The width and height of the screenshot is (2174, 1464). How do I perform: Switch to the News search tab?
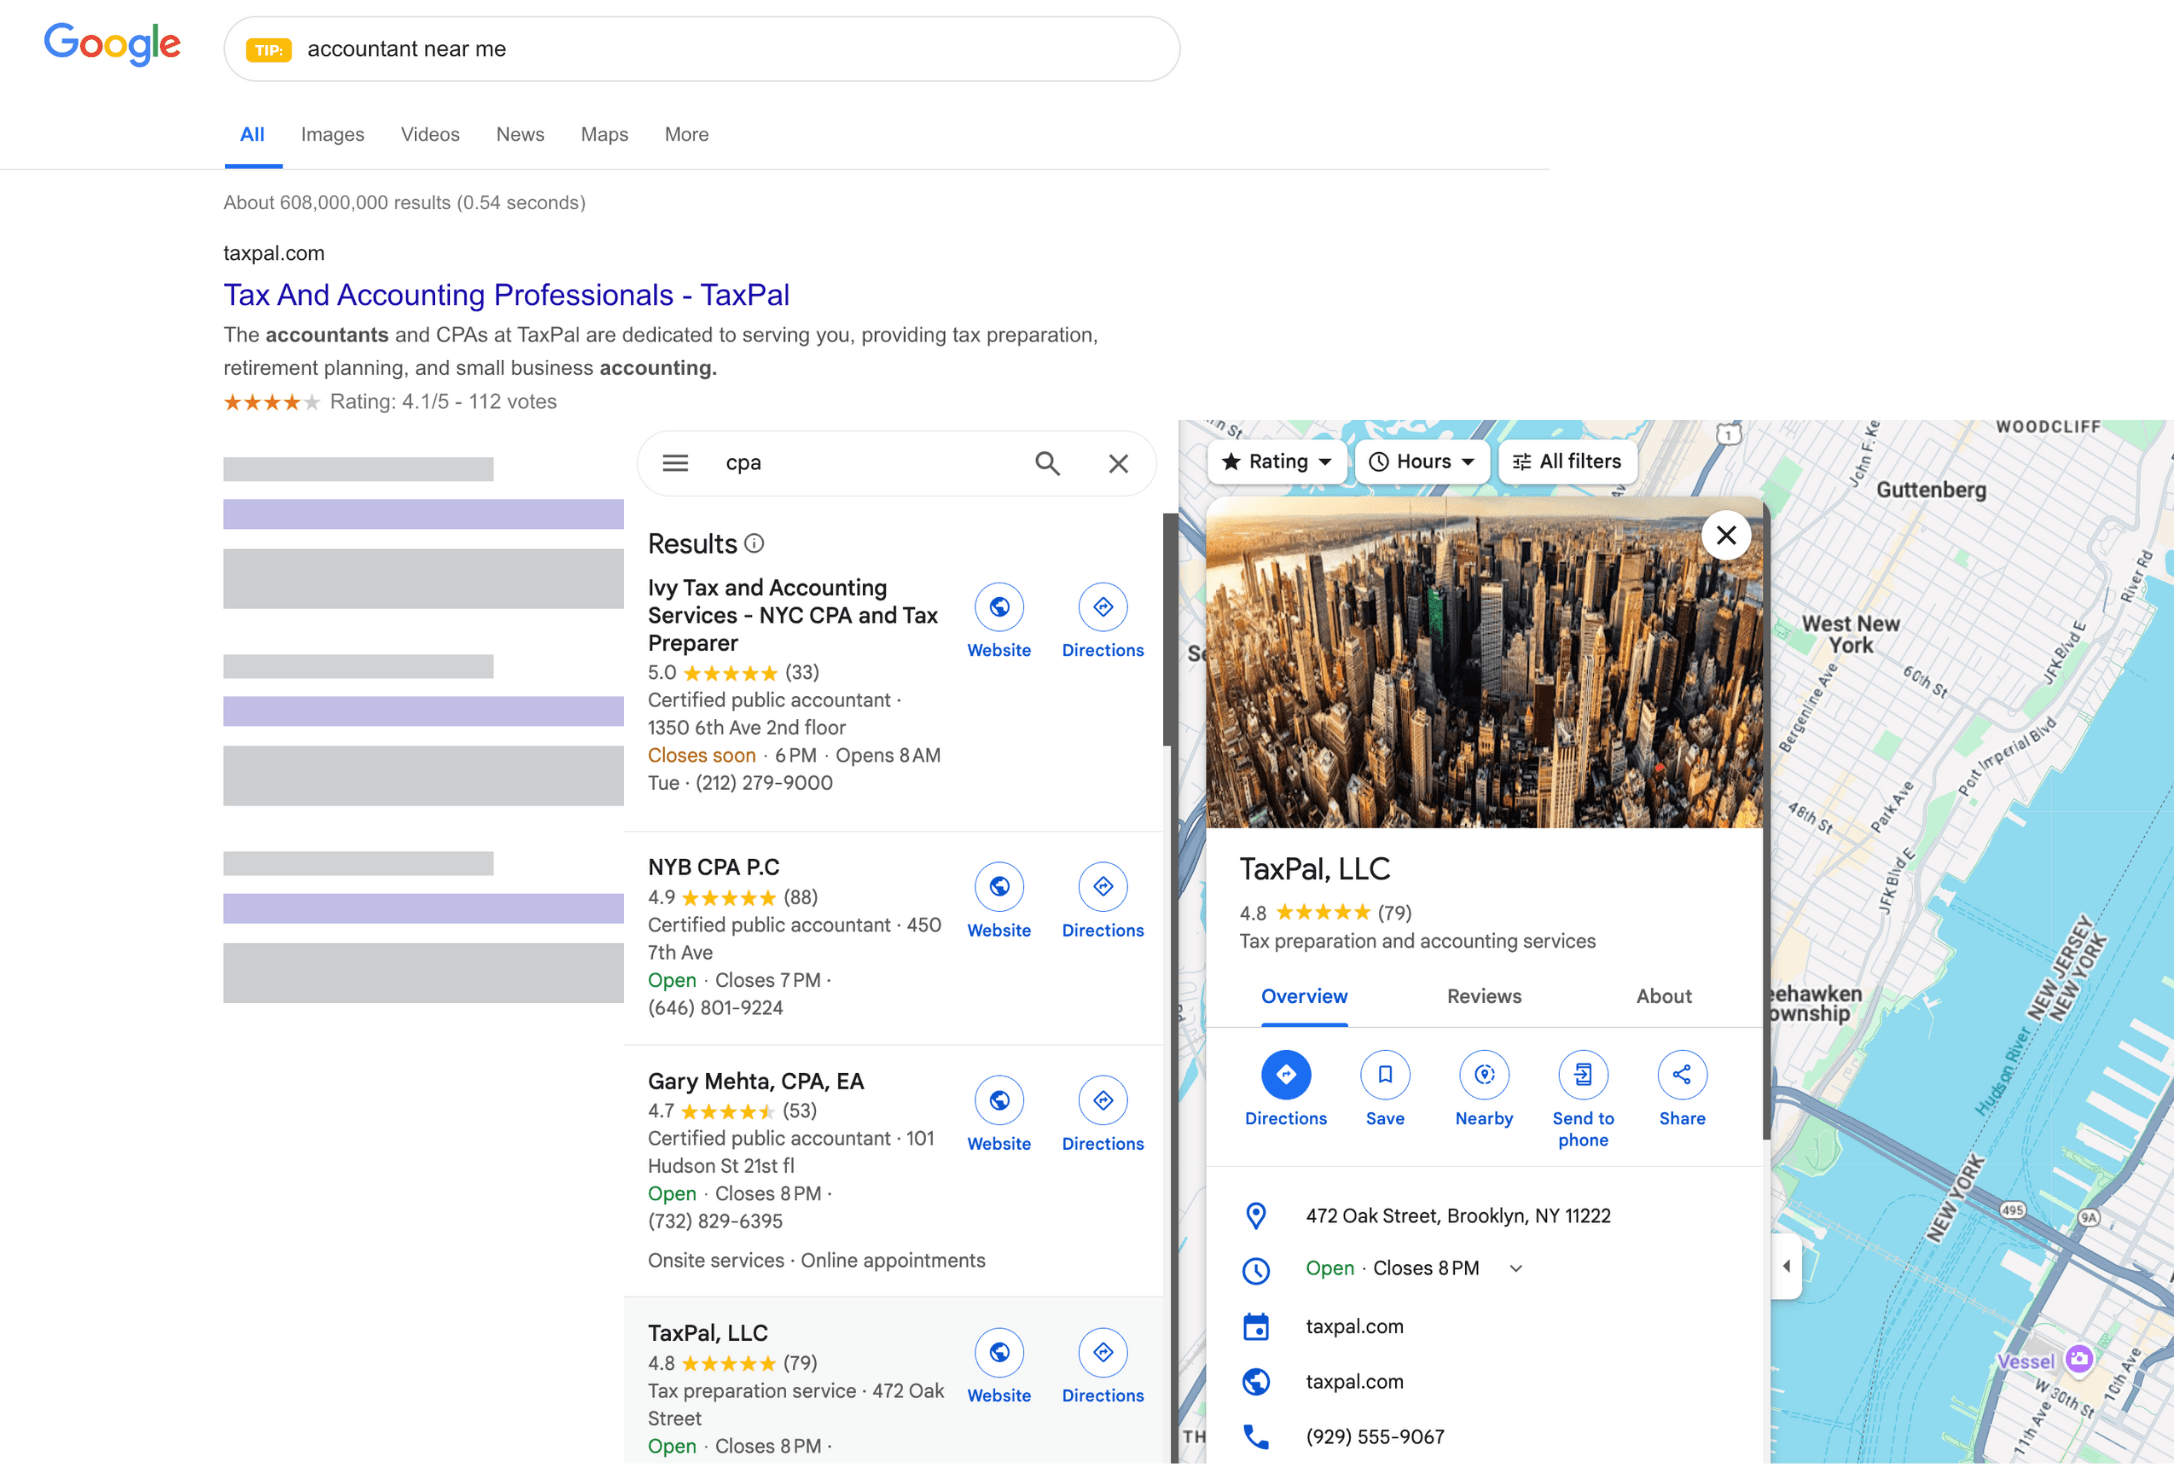520,134
